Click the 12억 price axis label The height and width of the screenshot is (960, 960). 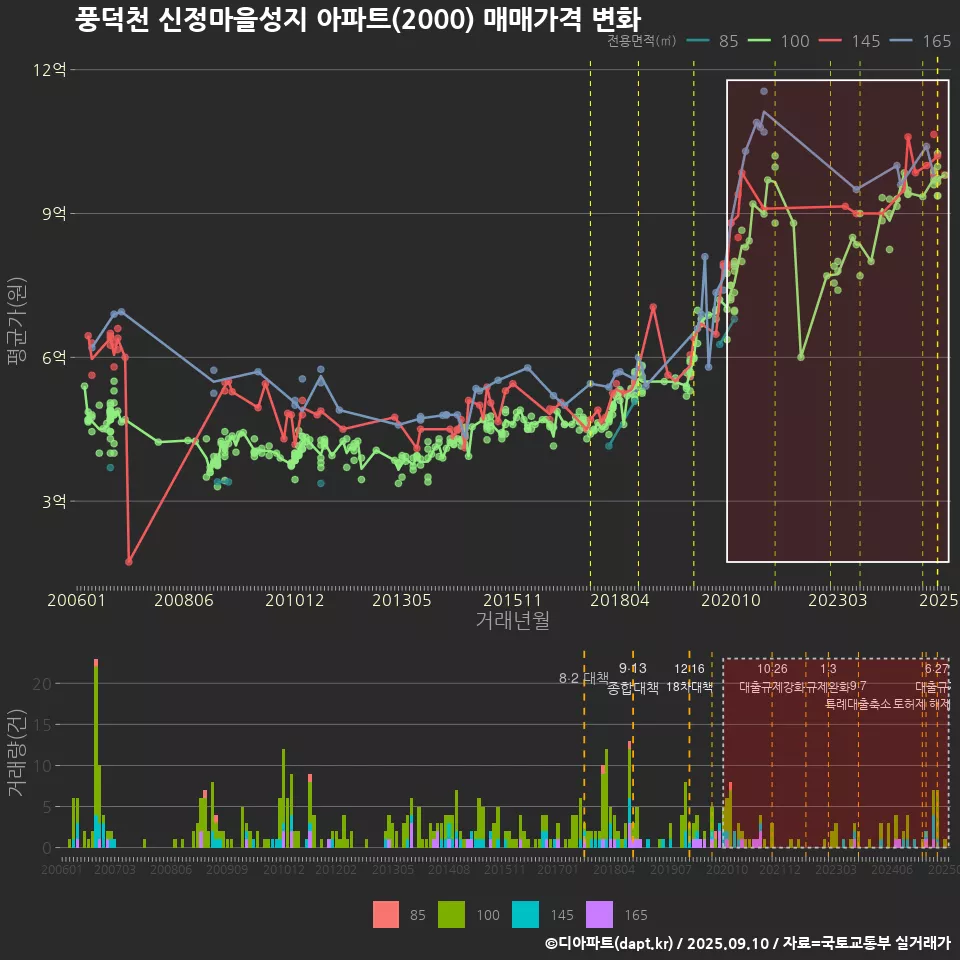click(x=50, y=70)
